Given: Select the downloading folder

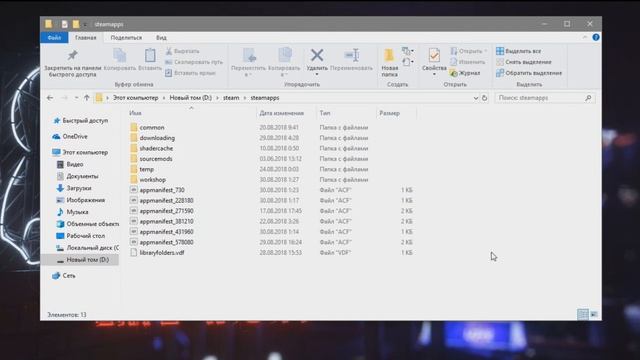Looking at the screenshot, I should [x=157, y=138].
